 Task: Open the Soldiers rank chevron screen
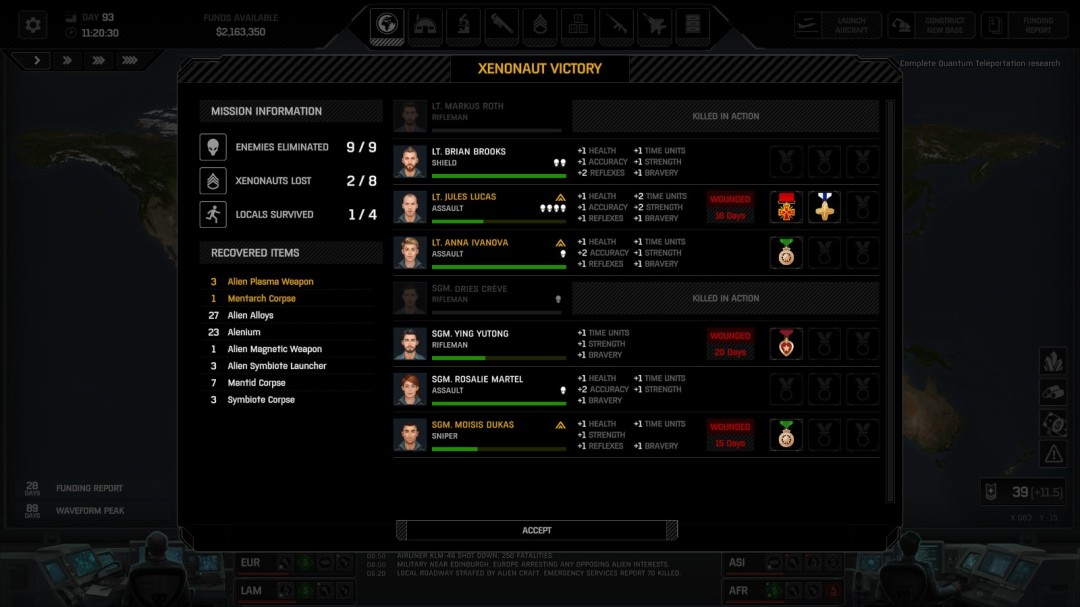(540, 25)
